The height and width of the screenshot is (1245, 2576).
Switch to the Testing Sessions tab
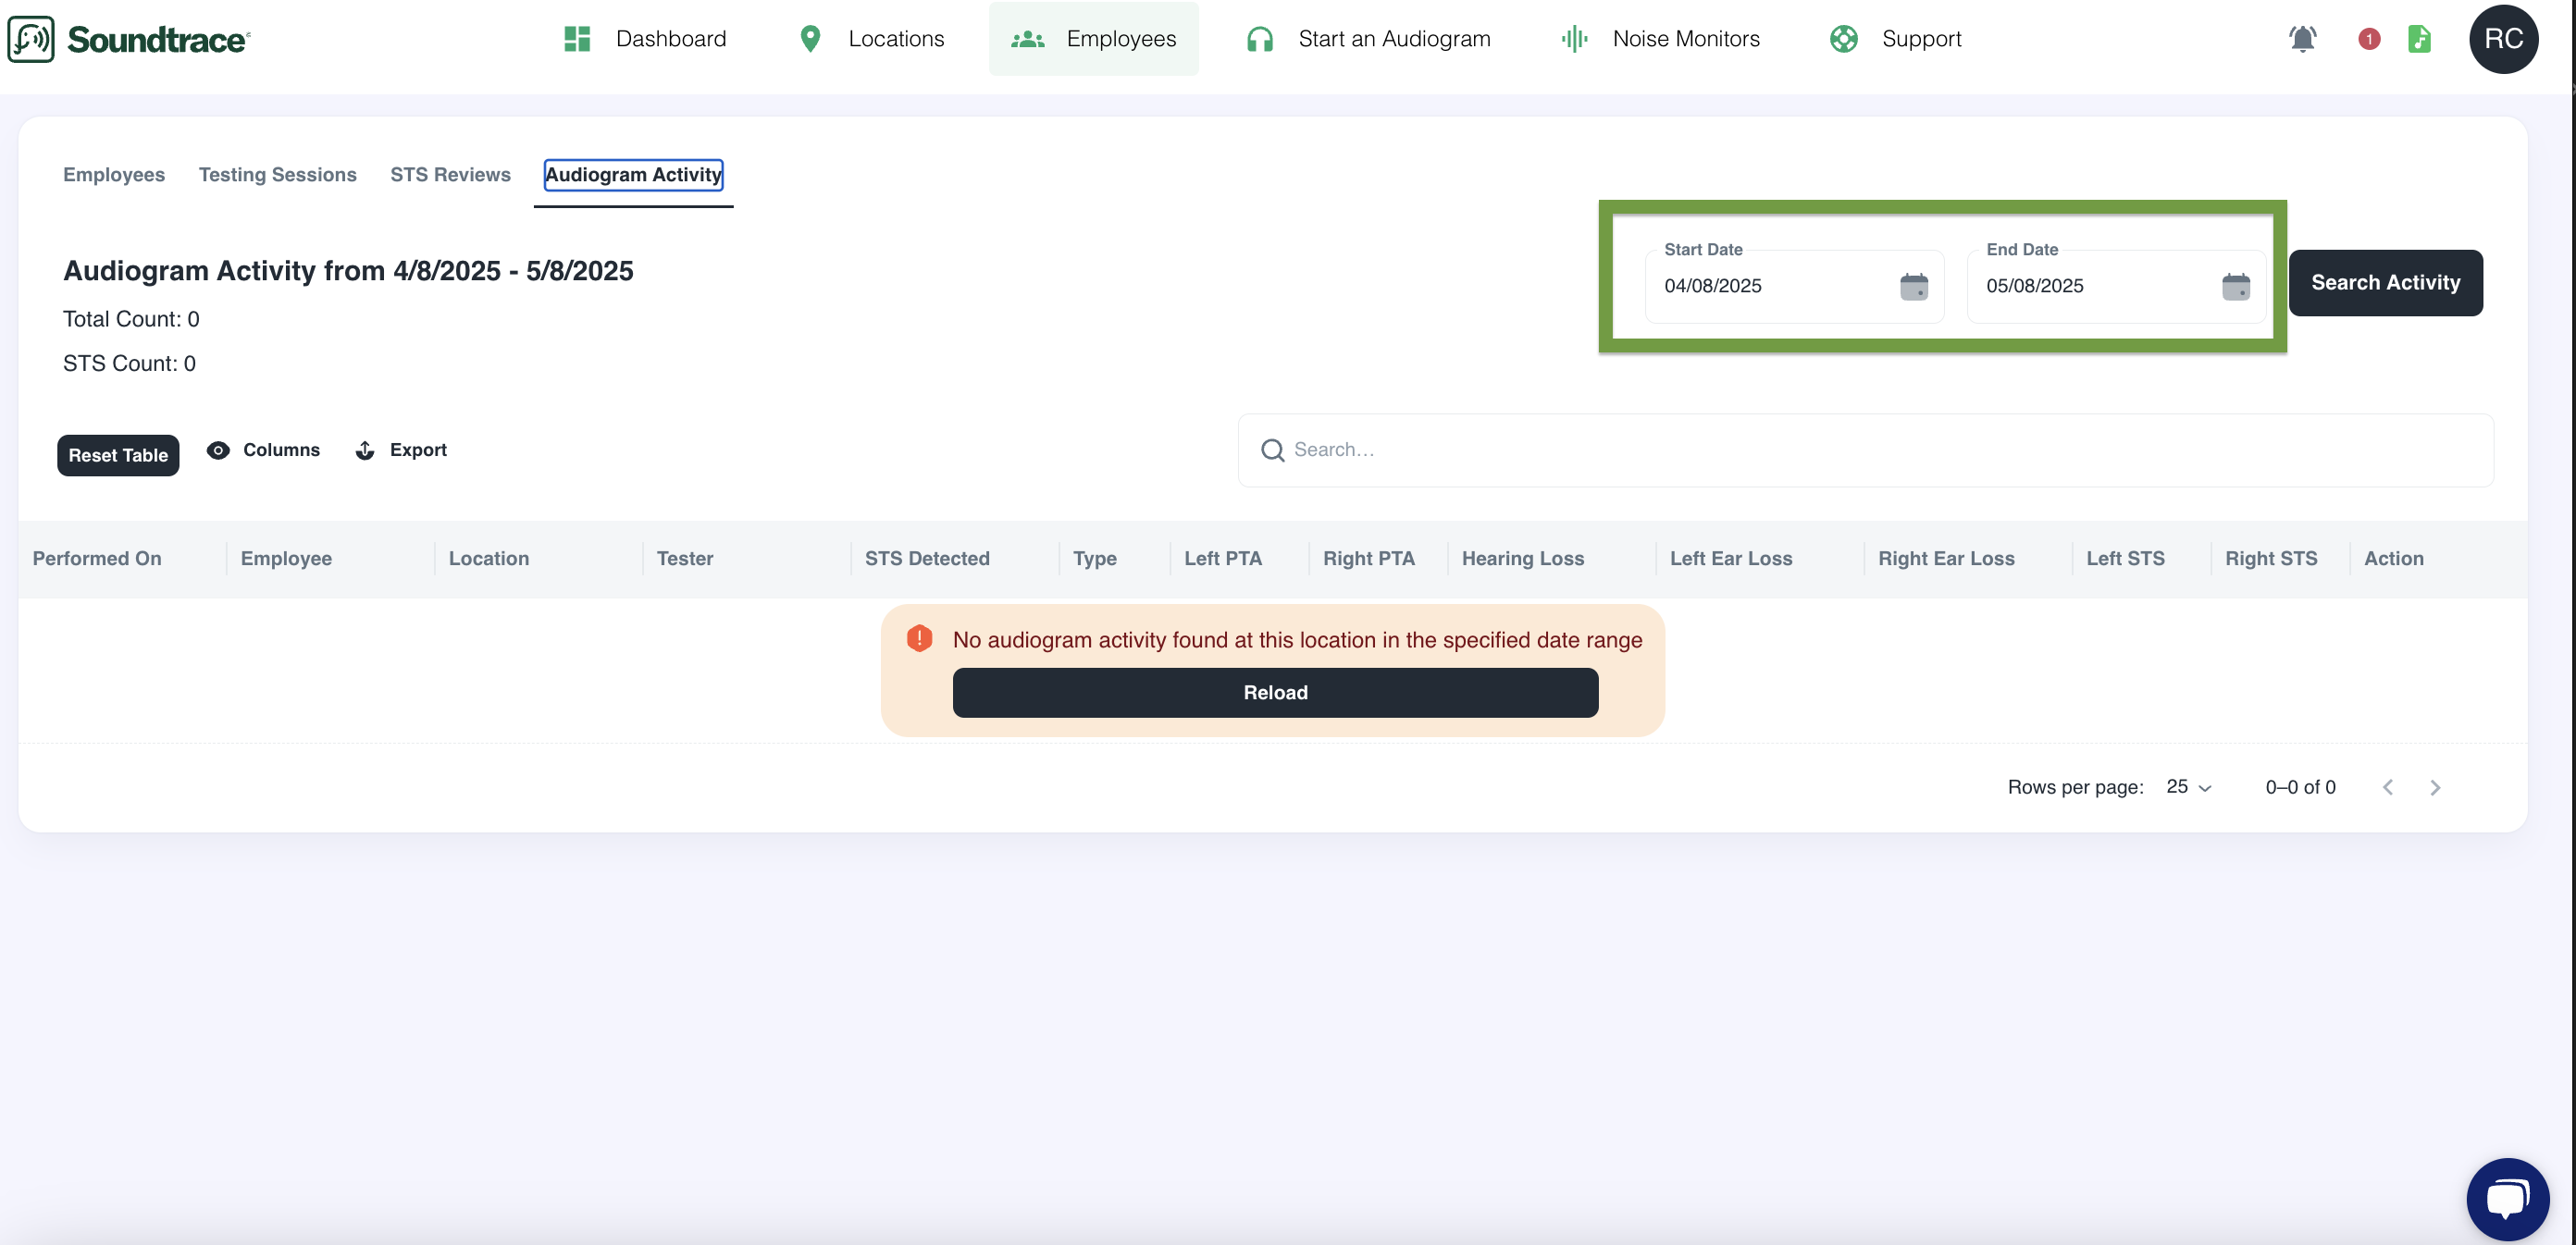278,174
